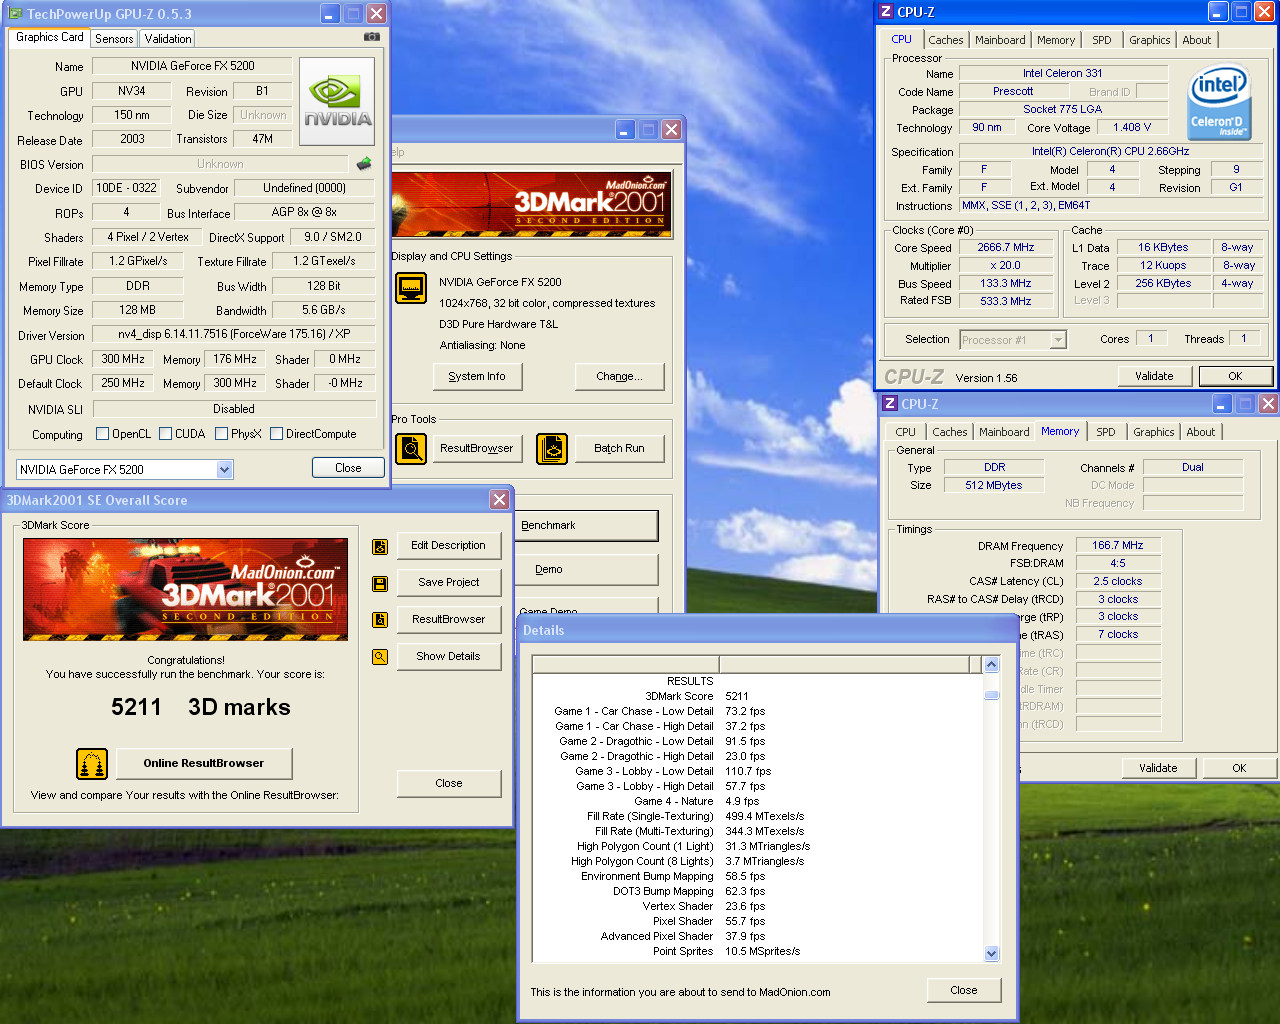The image size is (1280, 1024).
Task: Click Close in the Details window
Action: point(964,990)
